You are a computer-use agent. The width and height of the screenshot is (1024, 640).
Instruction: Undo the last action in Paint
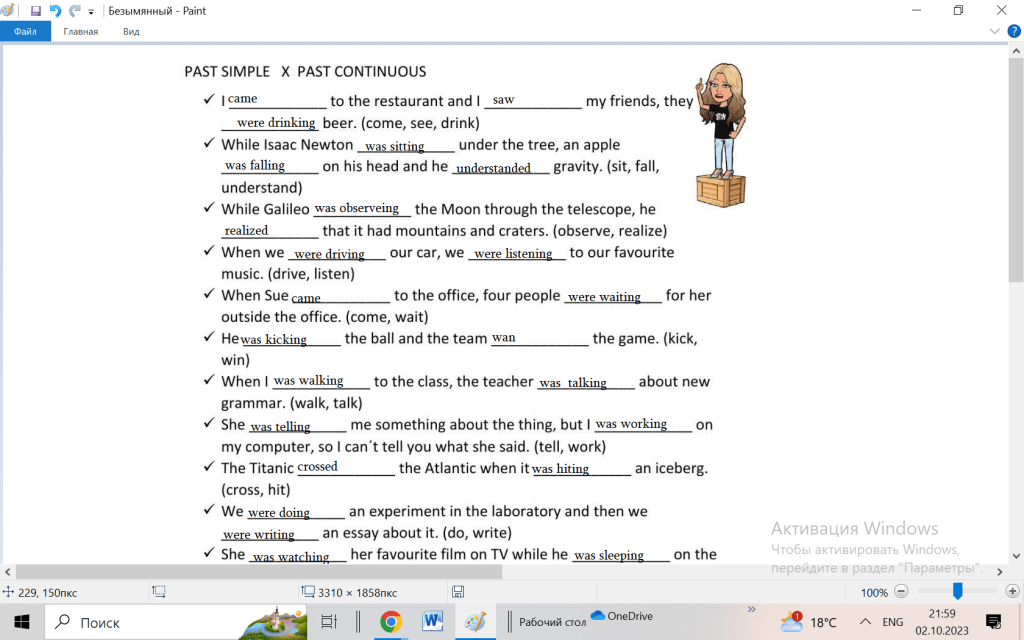[x=55, y=11]
